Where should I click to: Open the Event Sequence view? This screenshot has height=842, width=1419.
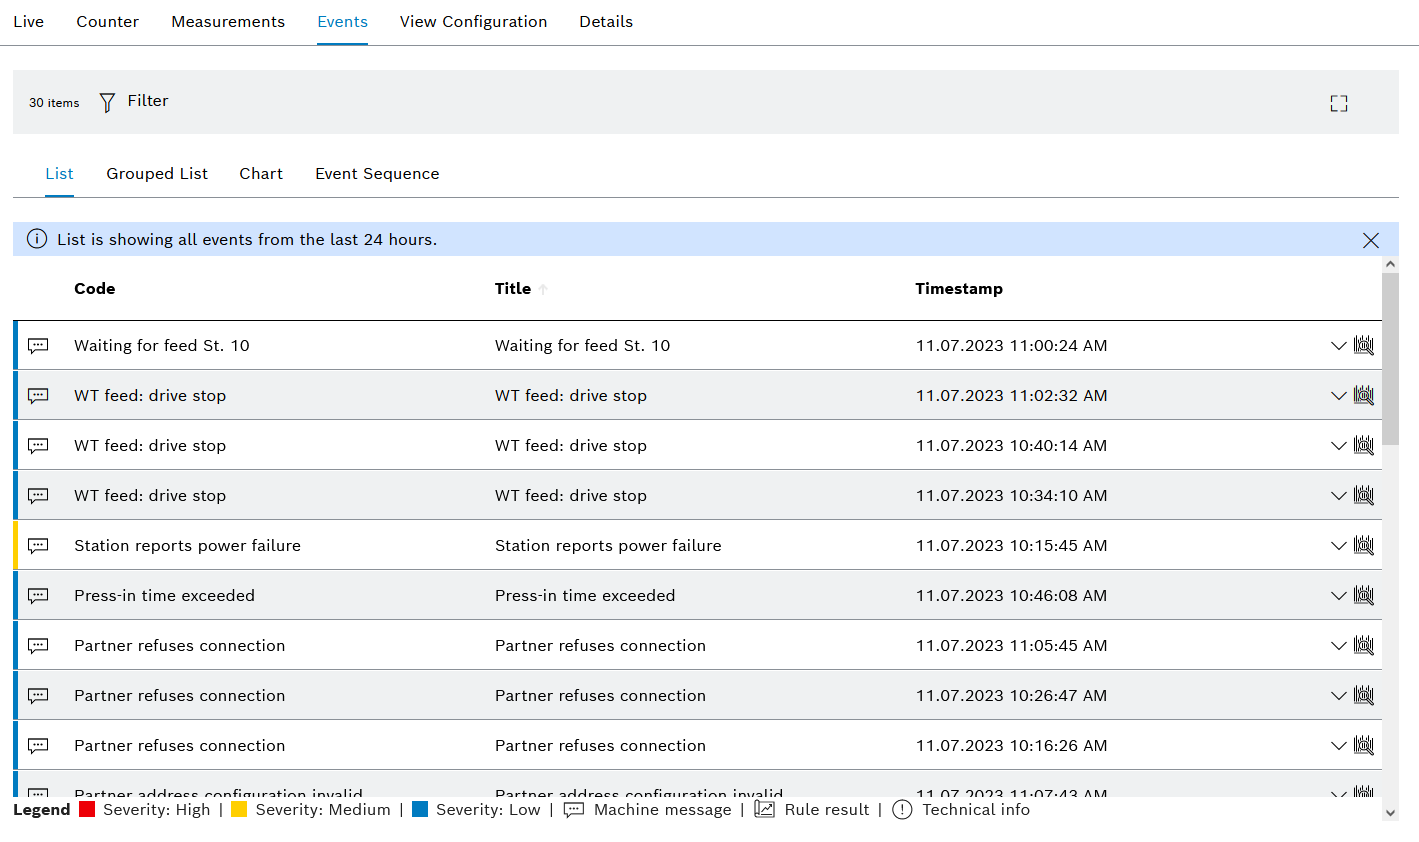[377, 174]
